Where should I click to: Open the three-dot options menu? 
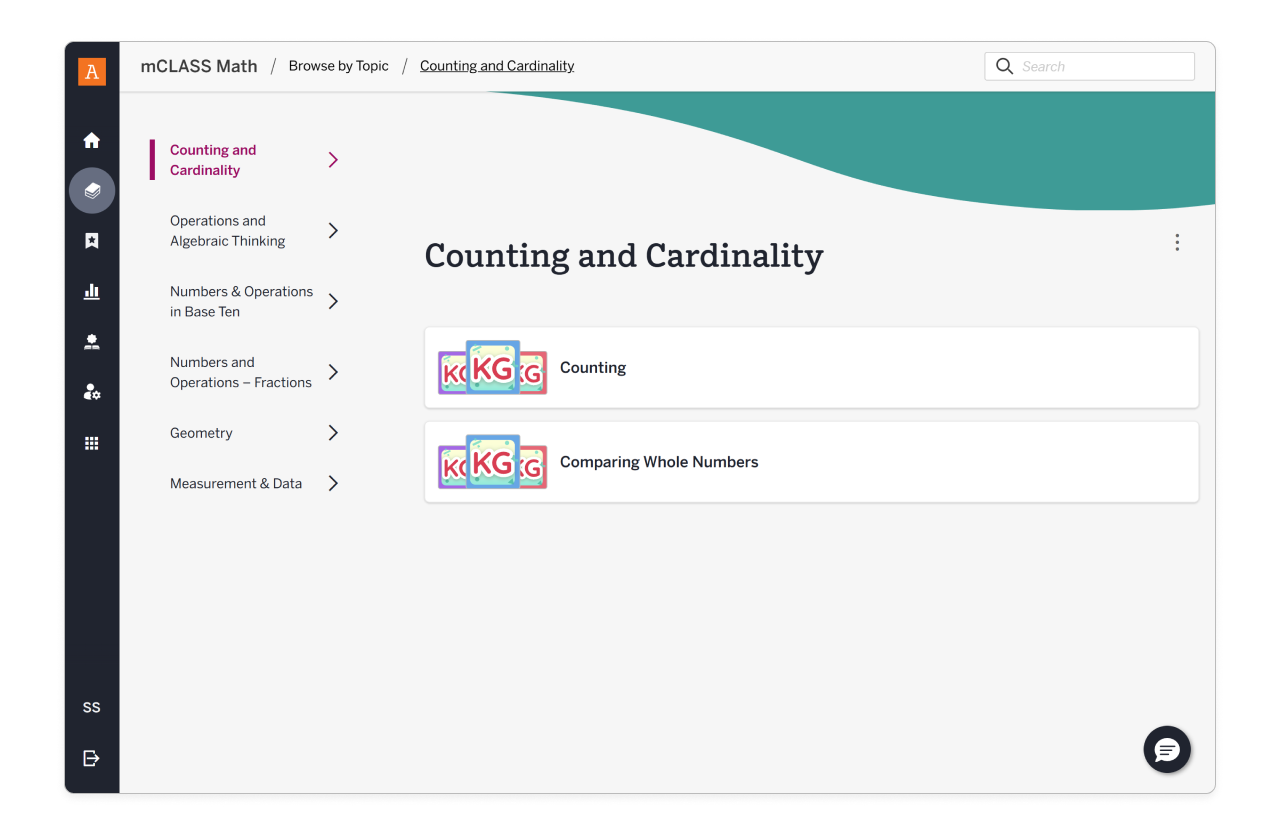coord(1177,242)
